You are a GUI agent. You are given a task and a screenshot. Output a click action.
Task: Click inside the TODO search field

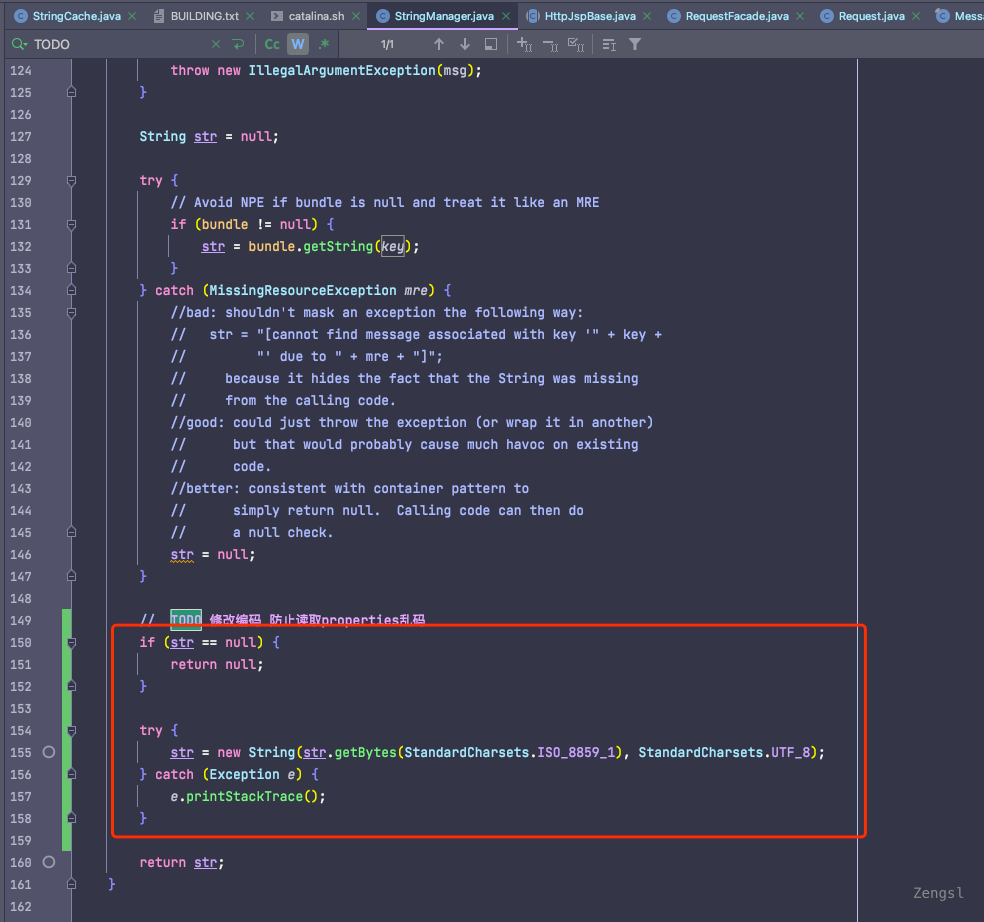coord(120,45)
